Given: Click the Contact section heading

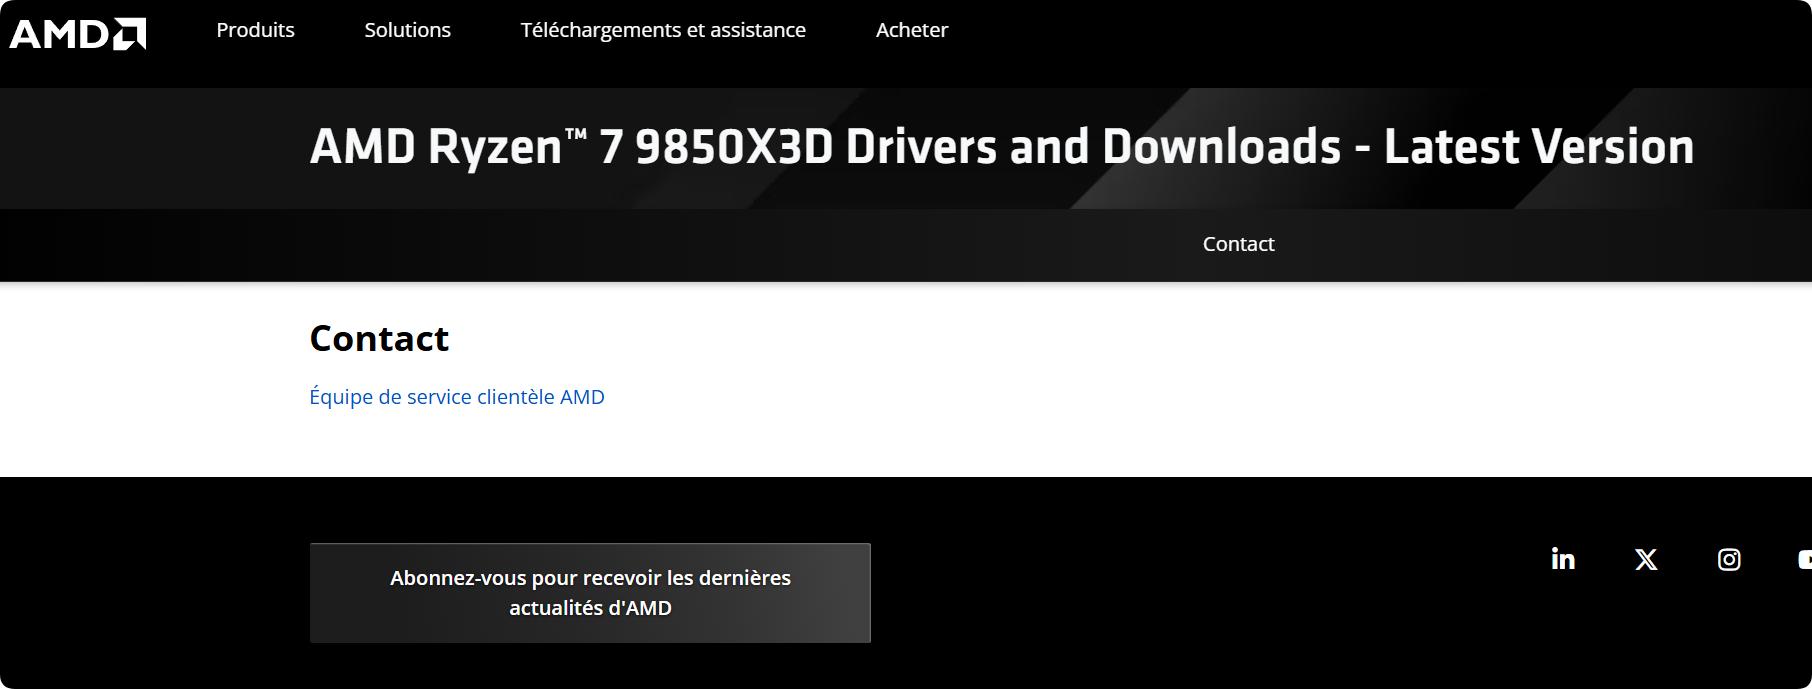Looking at the screenshot, I should coord(379,338).
